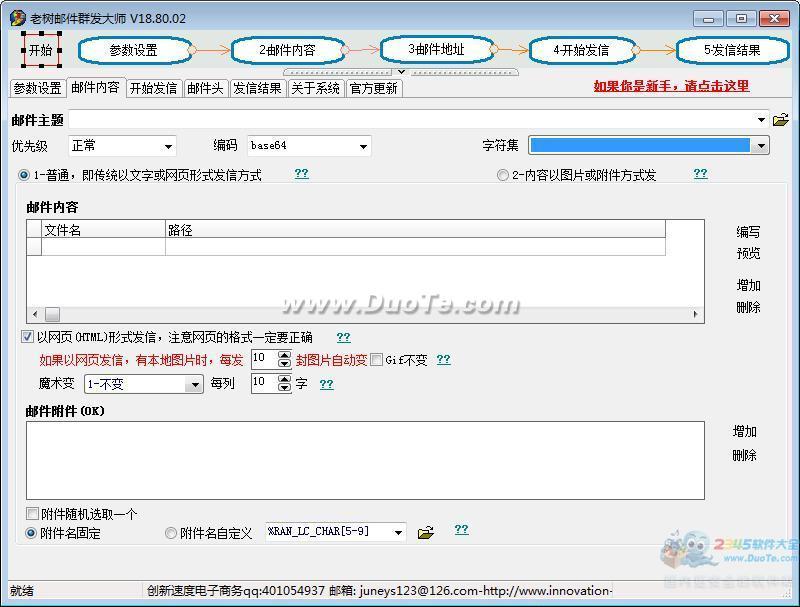Click 删除 beside mail content list
Viewport: 800px width, 607px height.
[x=748, y=307]
